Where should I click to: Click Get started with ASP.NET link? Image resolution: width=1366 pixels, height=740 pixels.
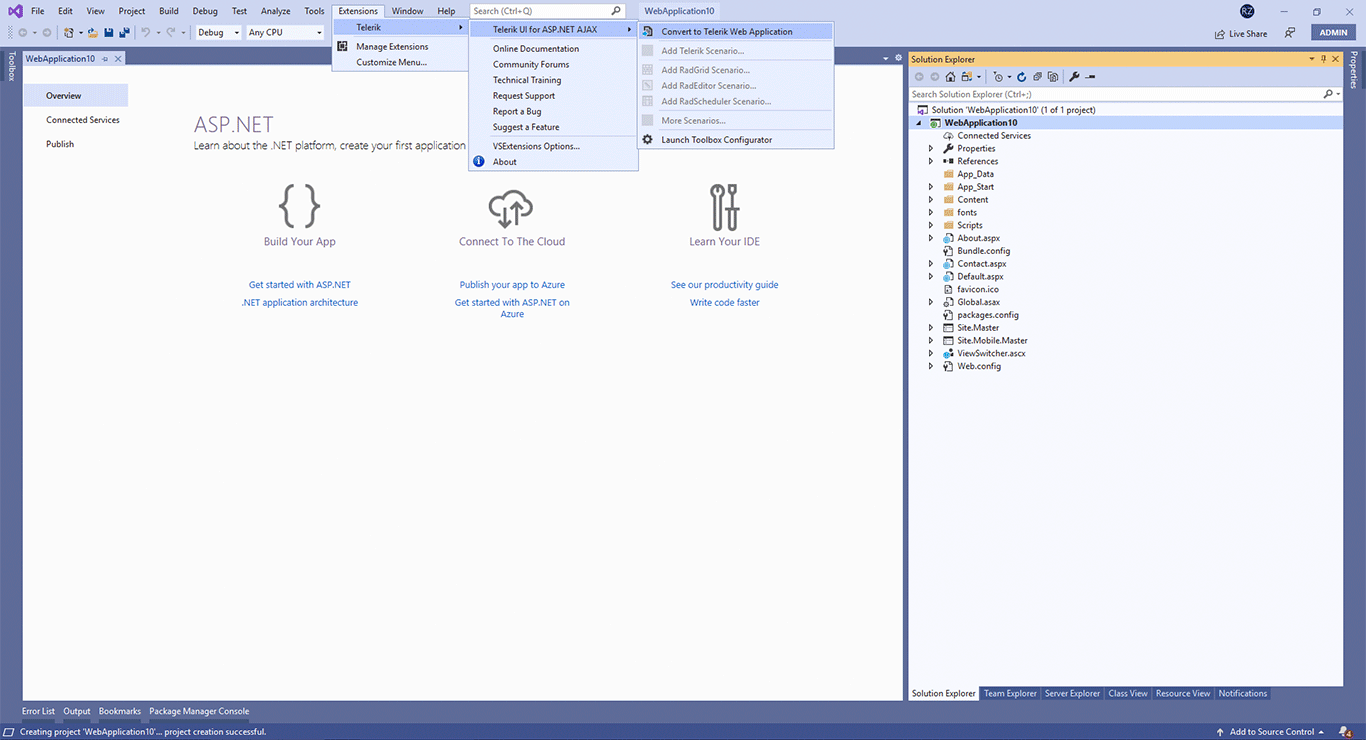tap(299, 284)
